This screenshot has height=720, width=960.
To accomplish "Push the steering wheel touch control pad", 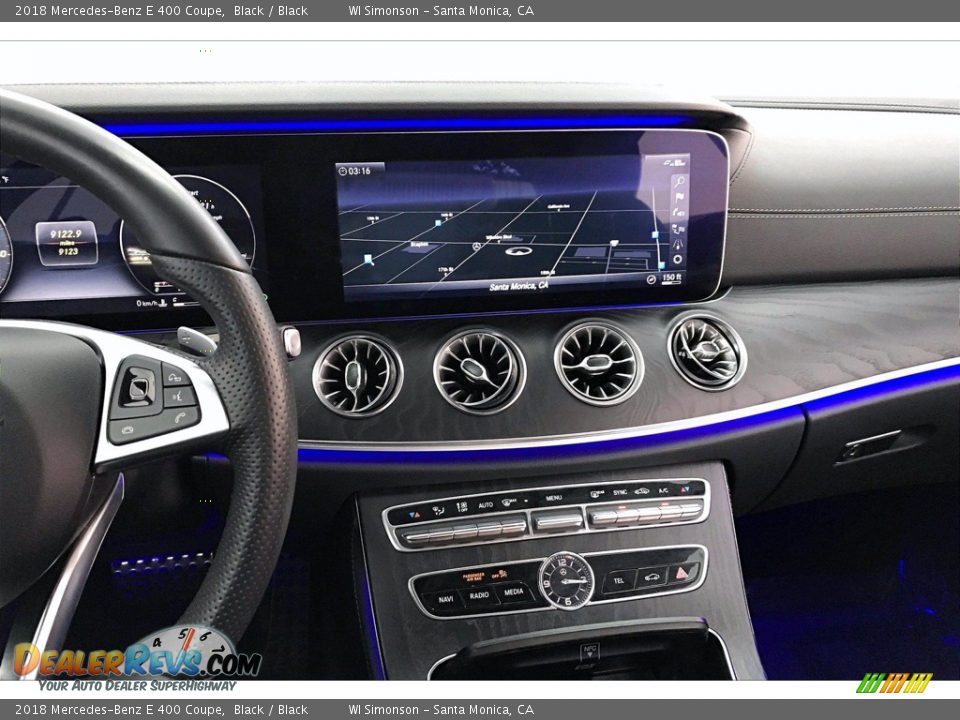I will pos(137,387).
